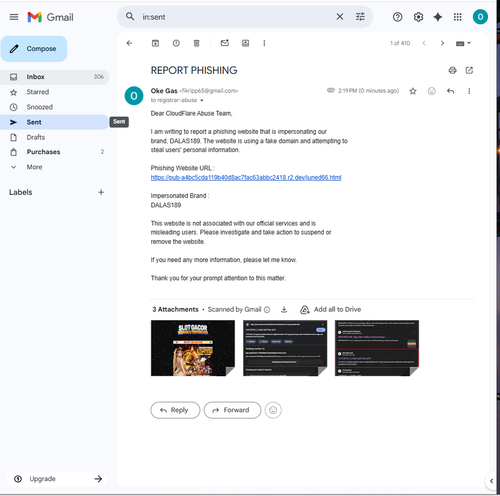The height and width of the screenshot is (496, 500).
Task: Add an emoji reaction in message header
Action: (x=432, y=91)
